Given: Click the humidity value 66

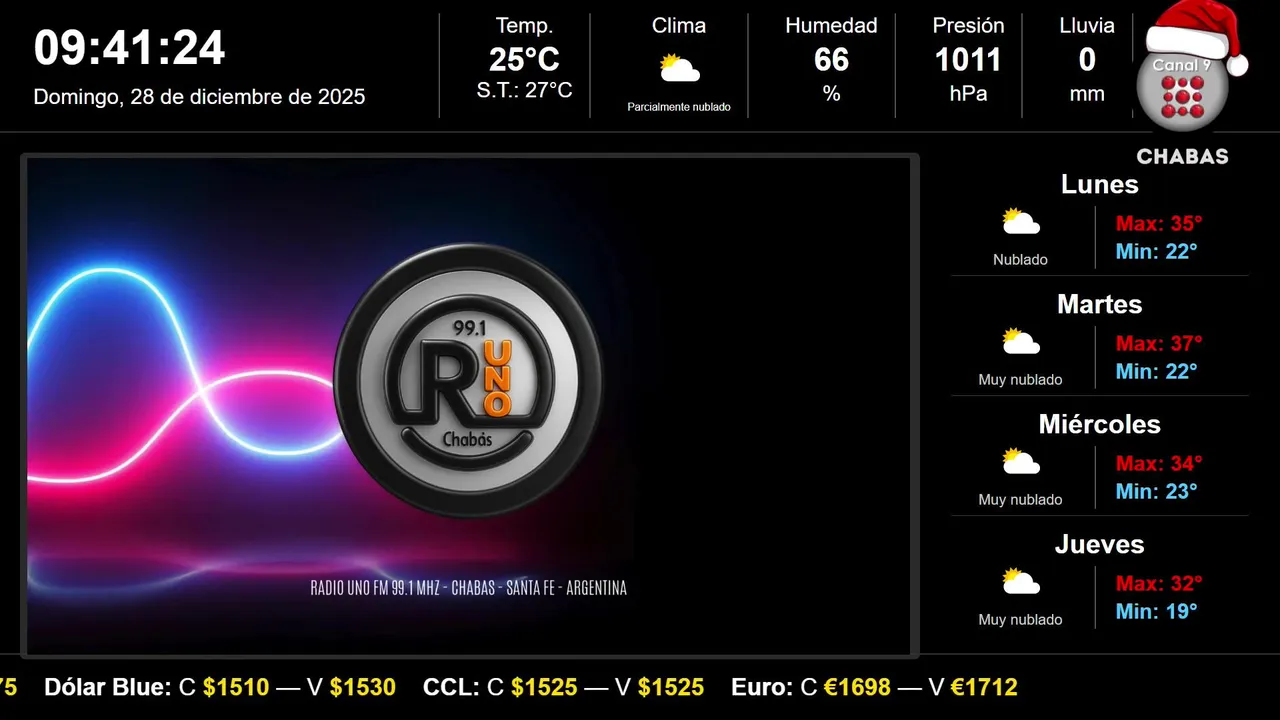Looking at the screenshot, I should (x=831, y=60).
